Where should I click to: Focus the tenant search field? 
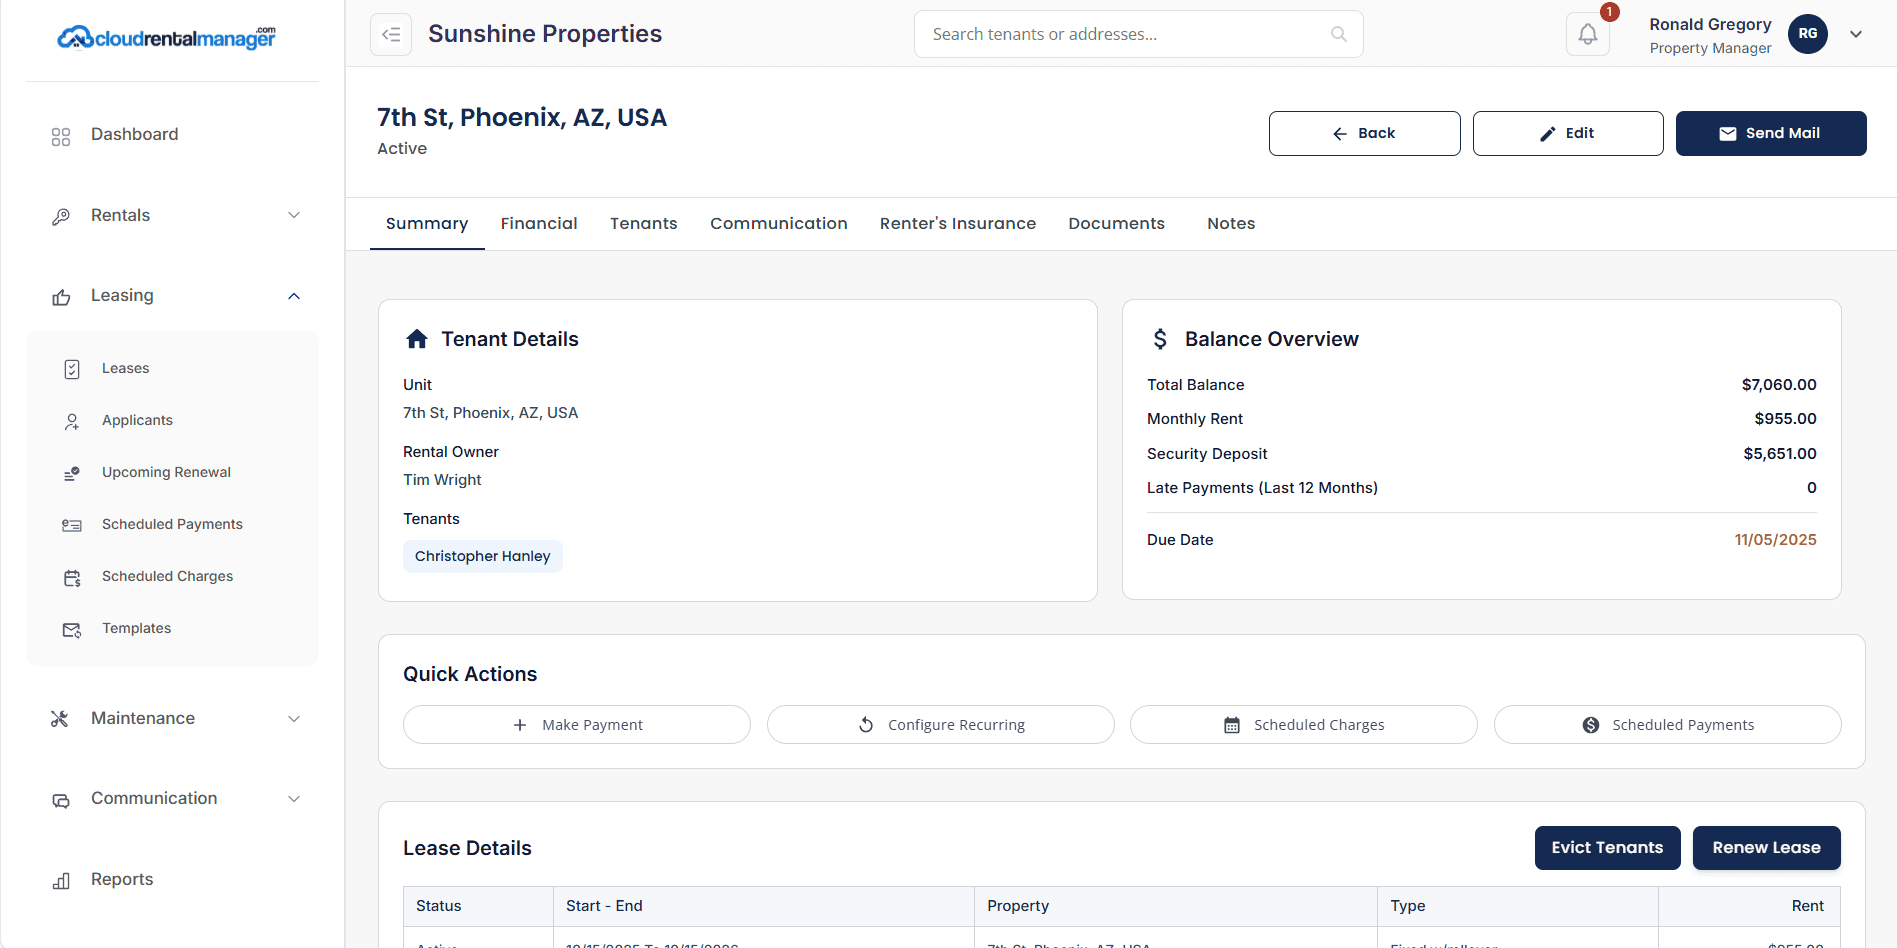[1125, 34]
